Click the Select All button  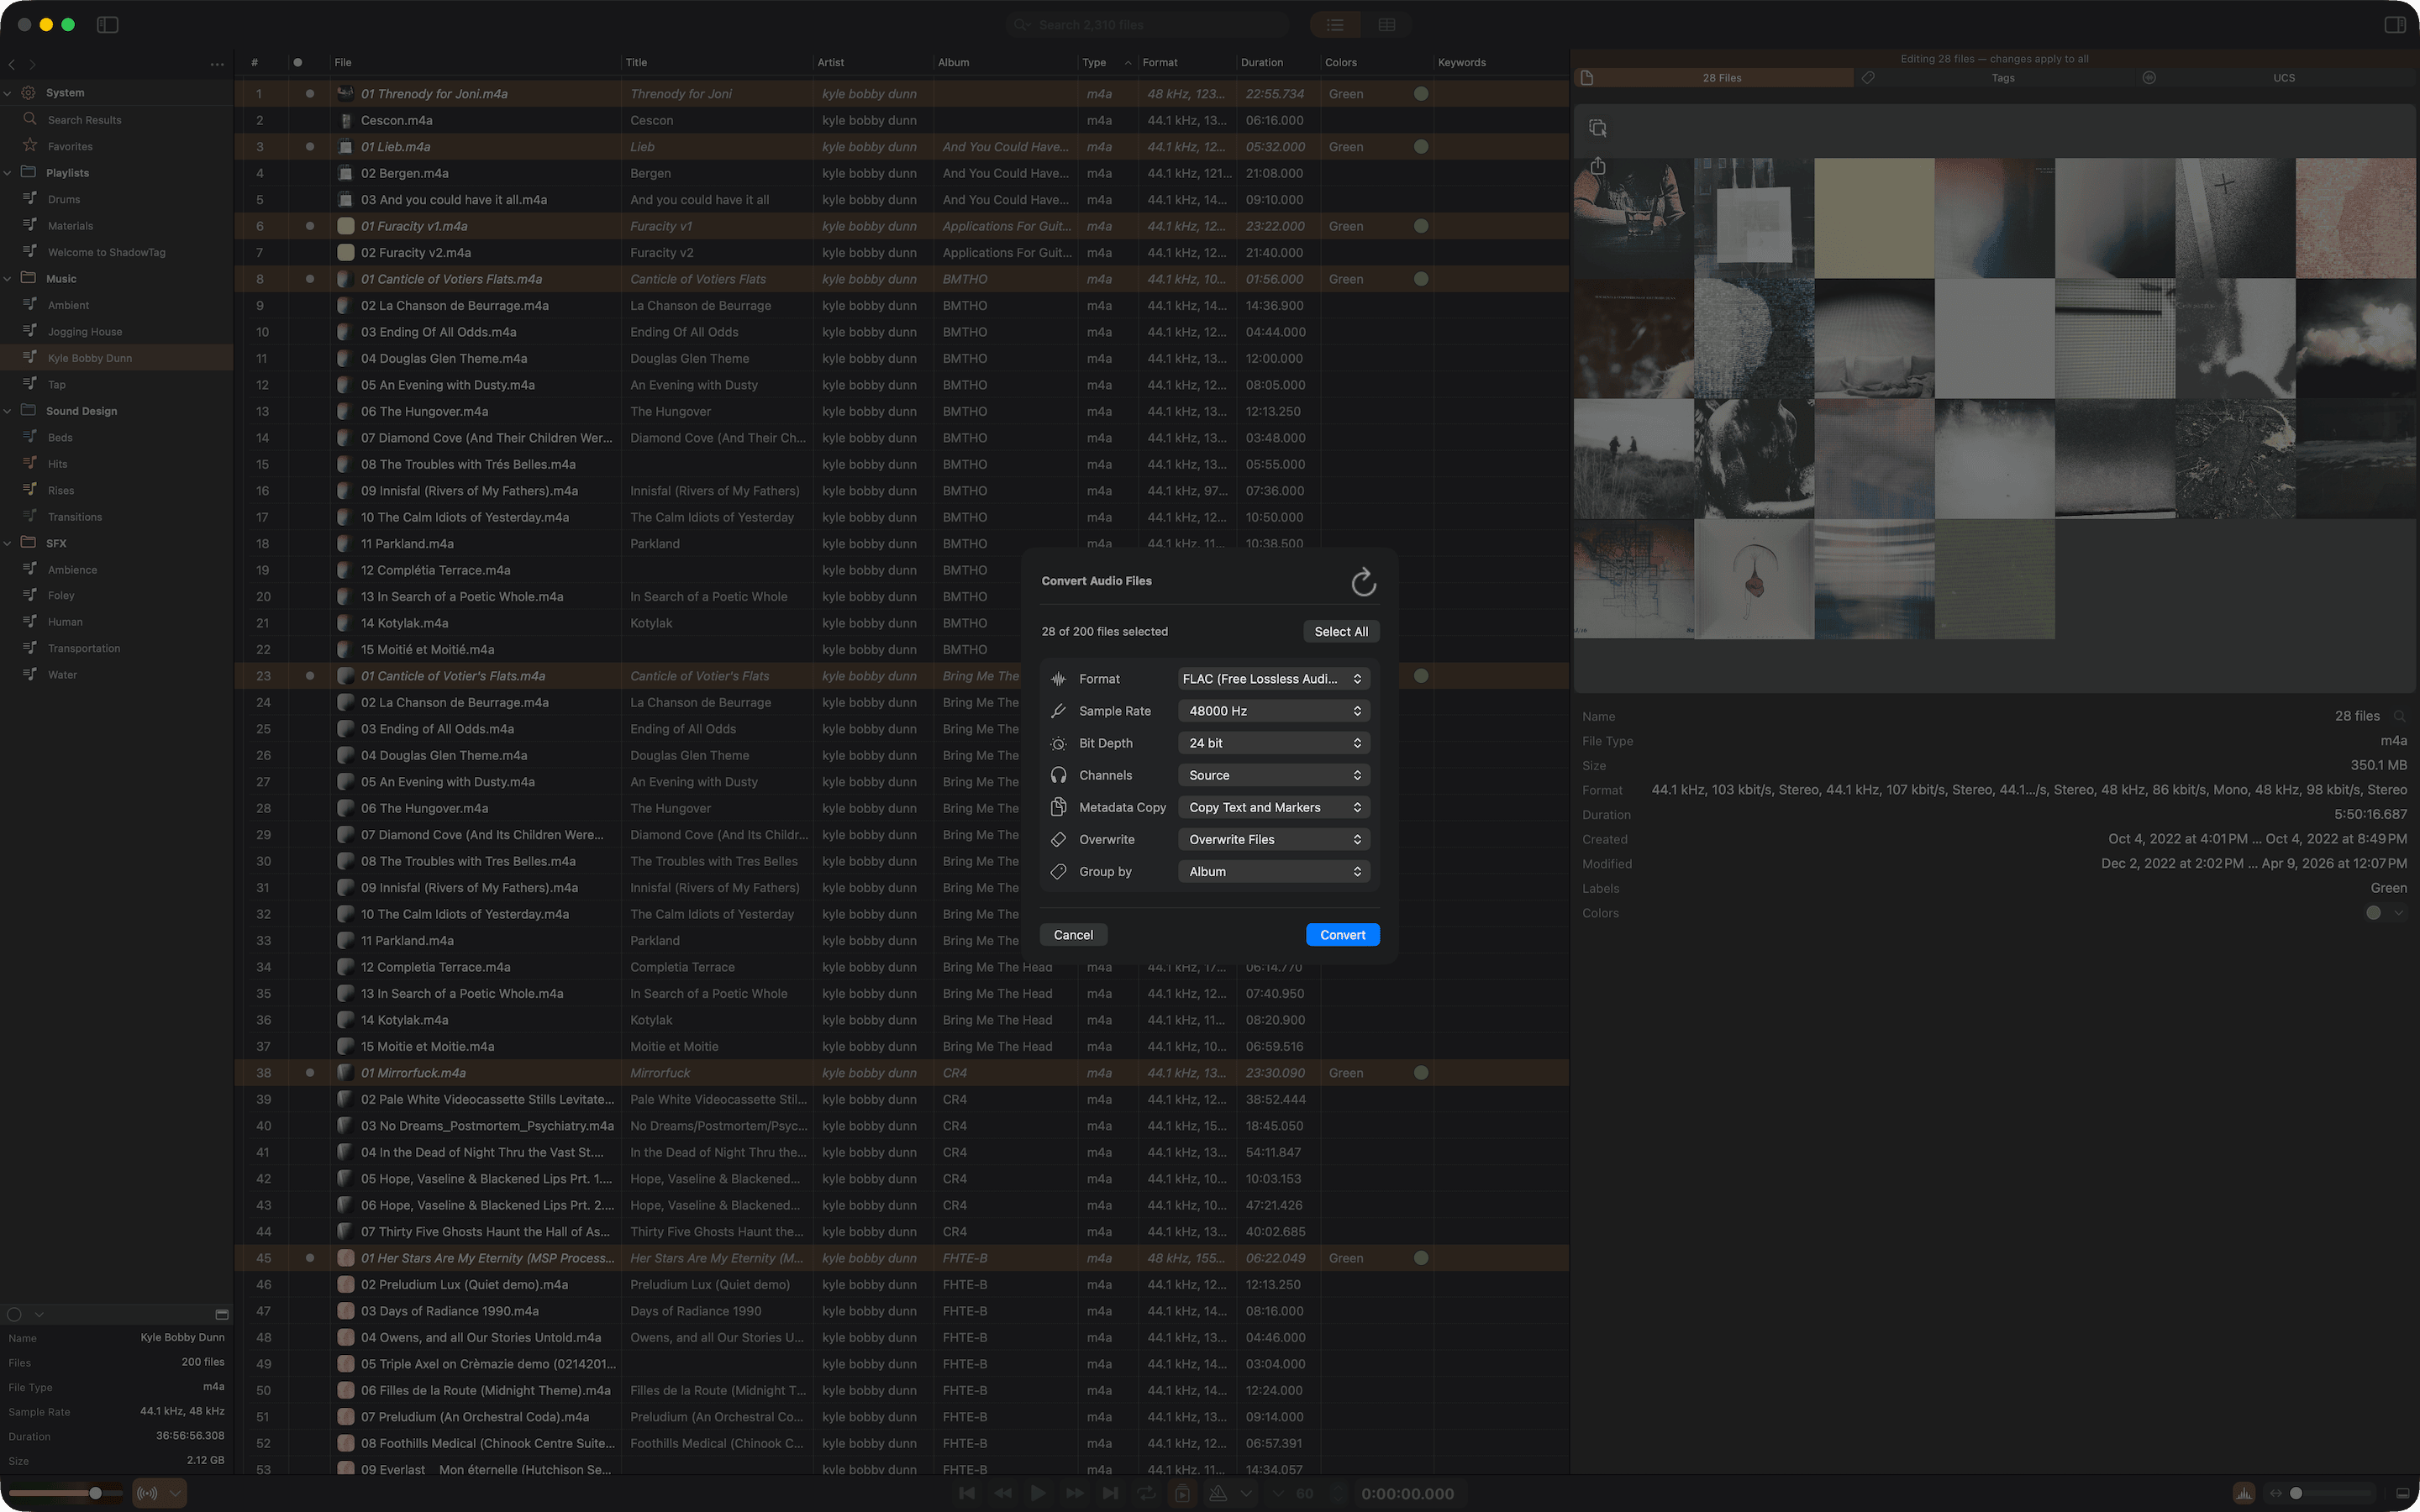1340,631
